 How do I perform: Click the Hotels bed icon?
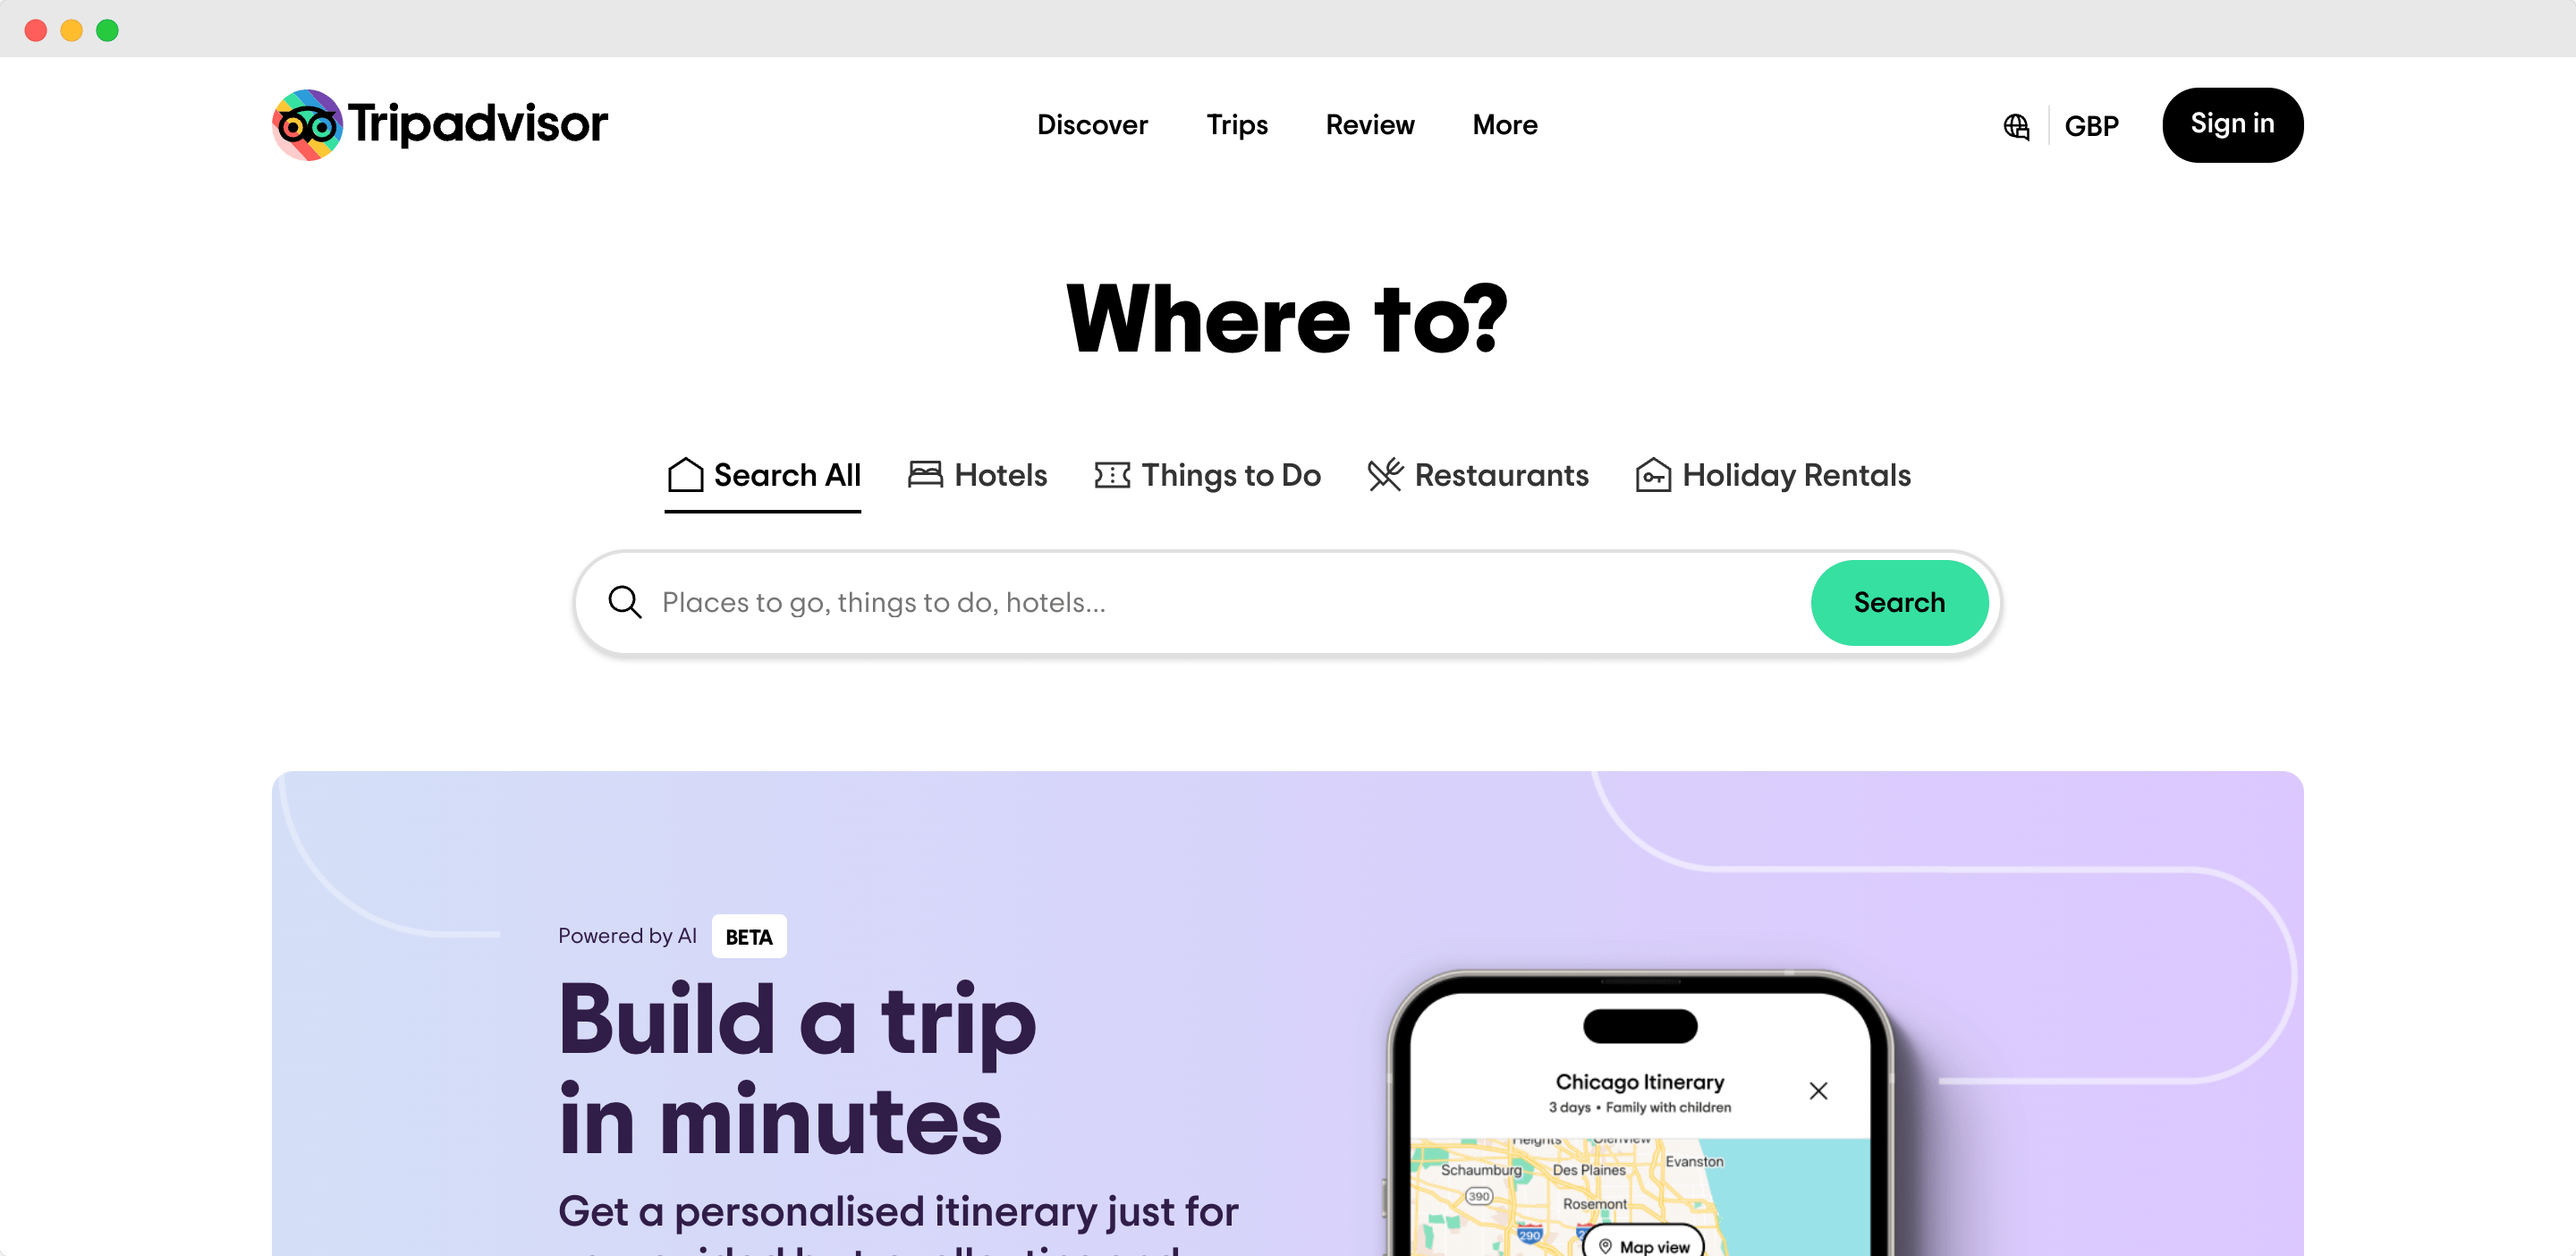coord(923,475)
